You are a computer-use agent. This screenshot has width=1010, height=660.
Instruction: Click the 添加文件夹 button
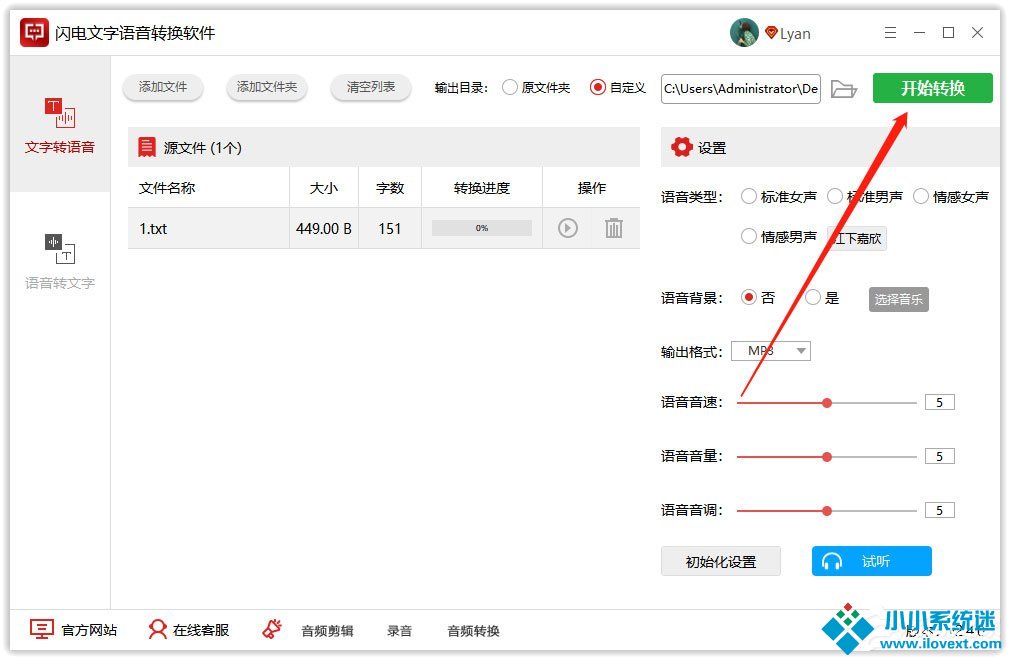(x=267, y=87)
